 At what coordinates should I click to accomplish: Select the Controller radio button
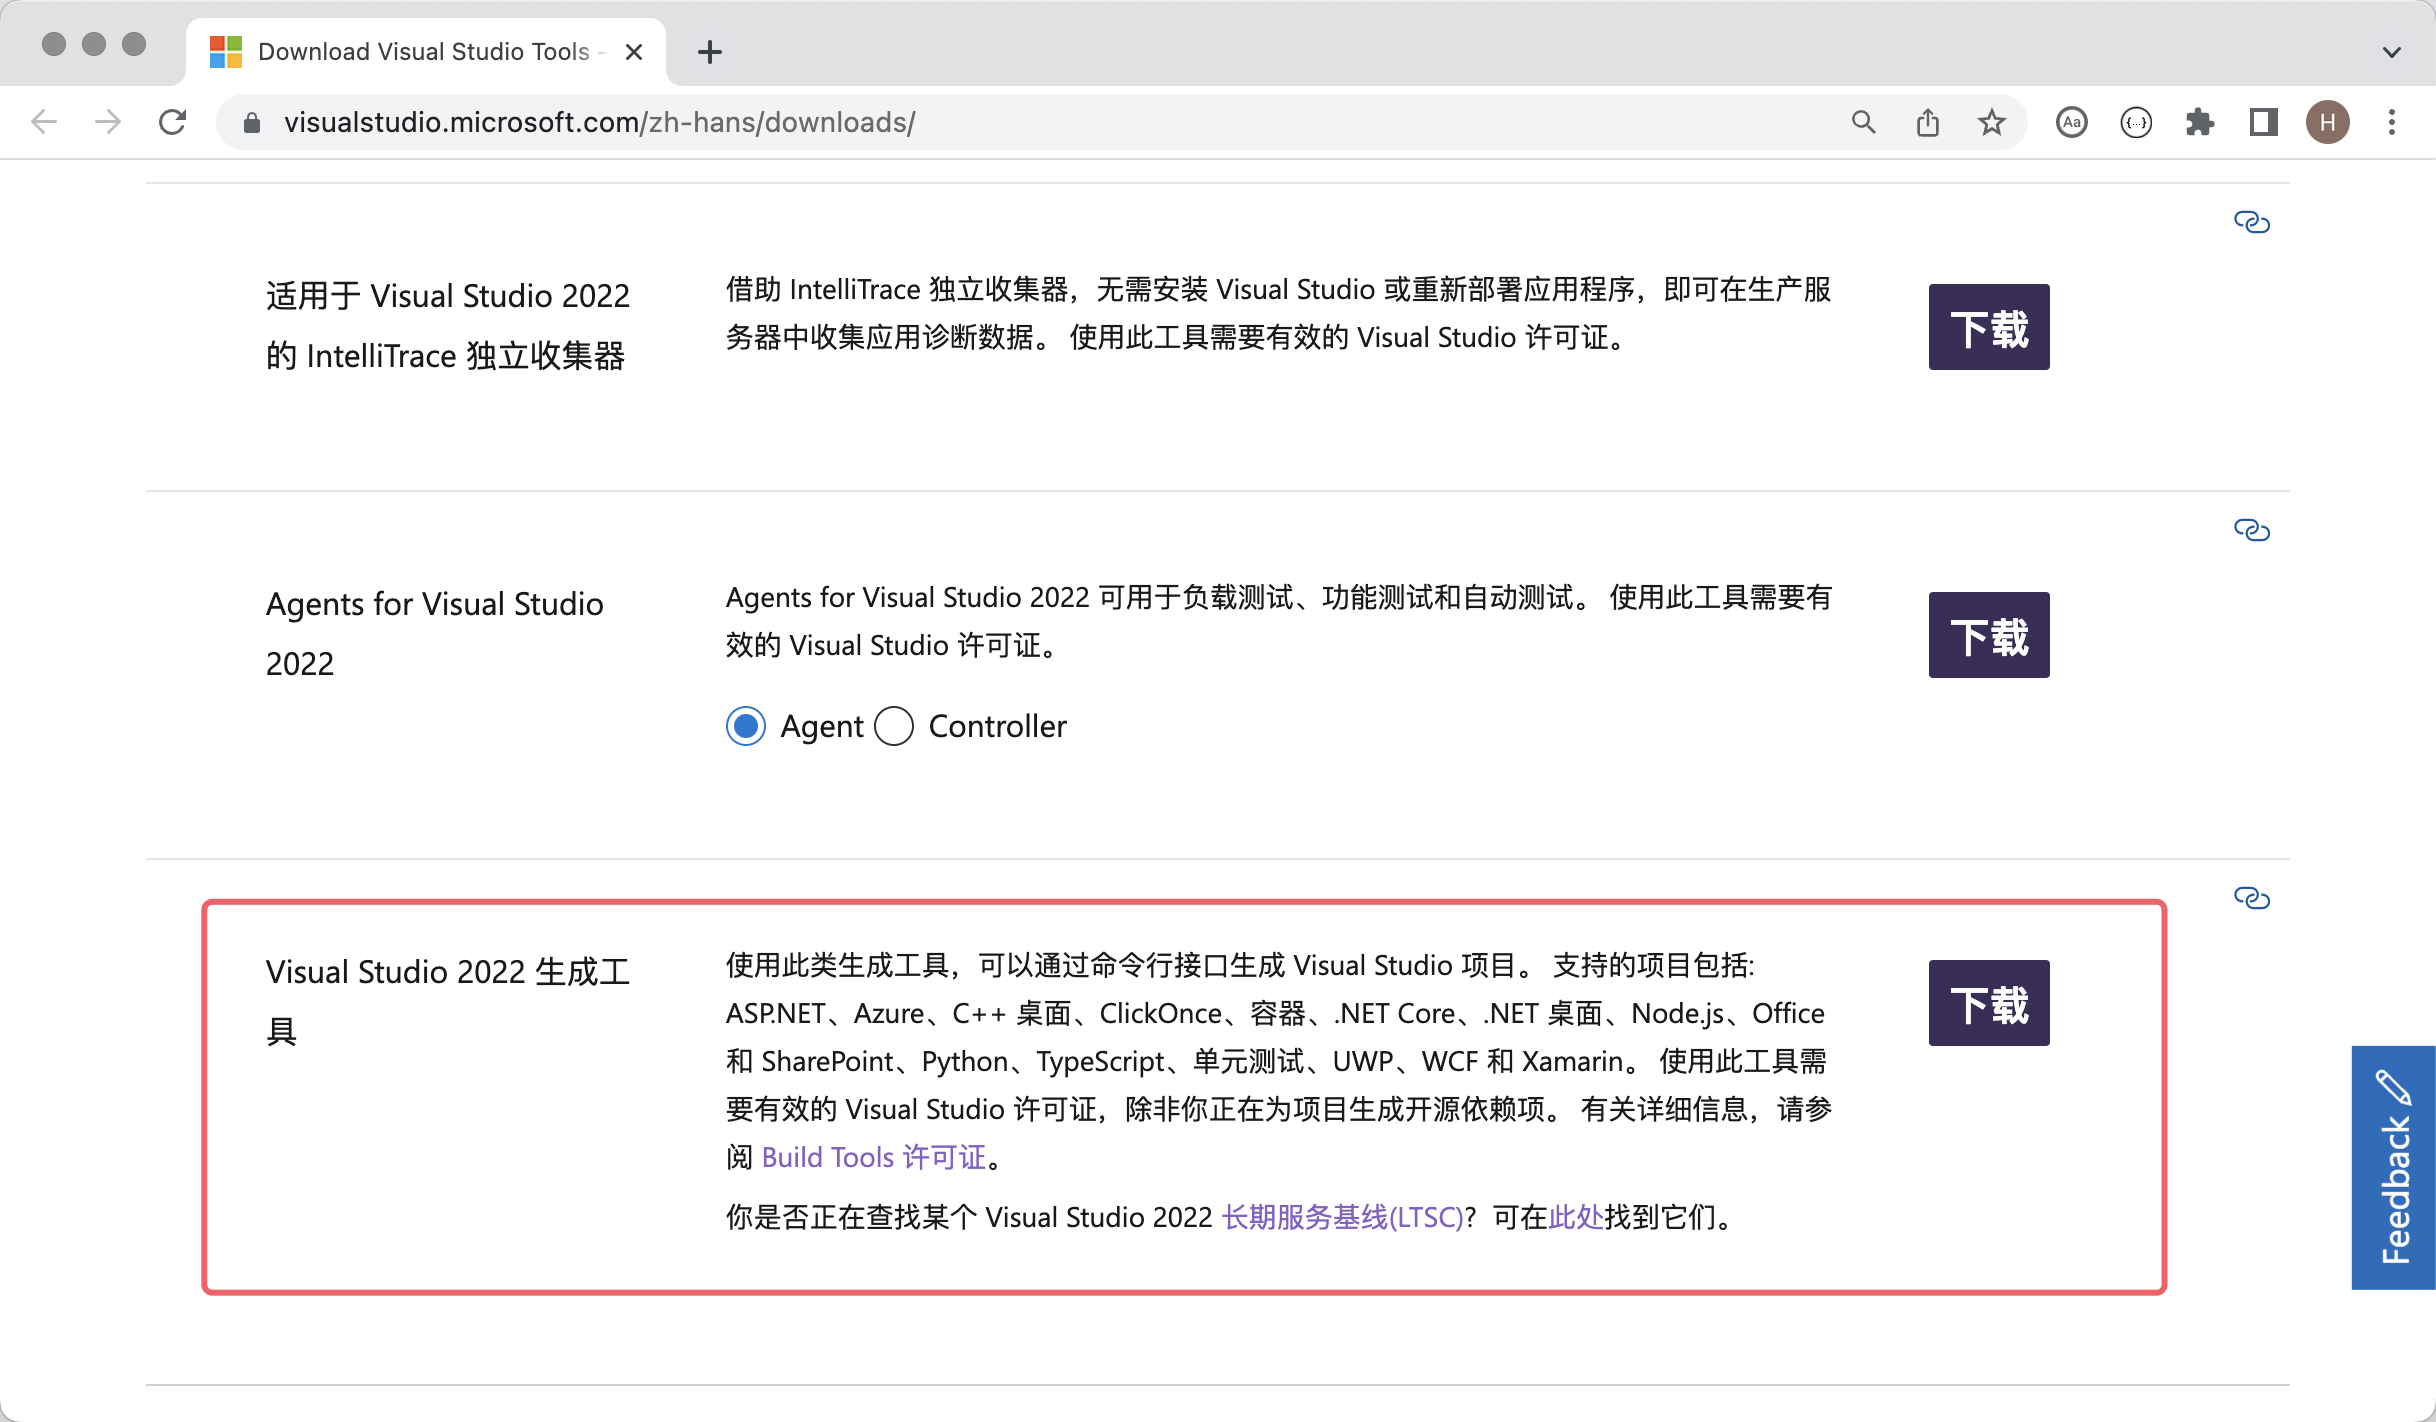point(894,726)
